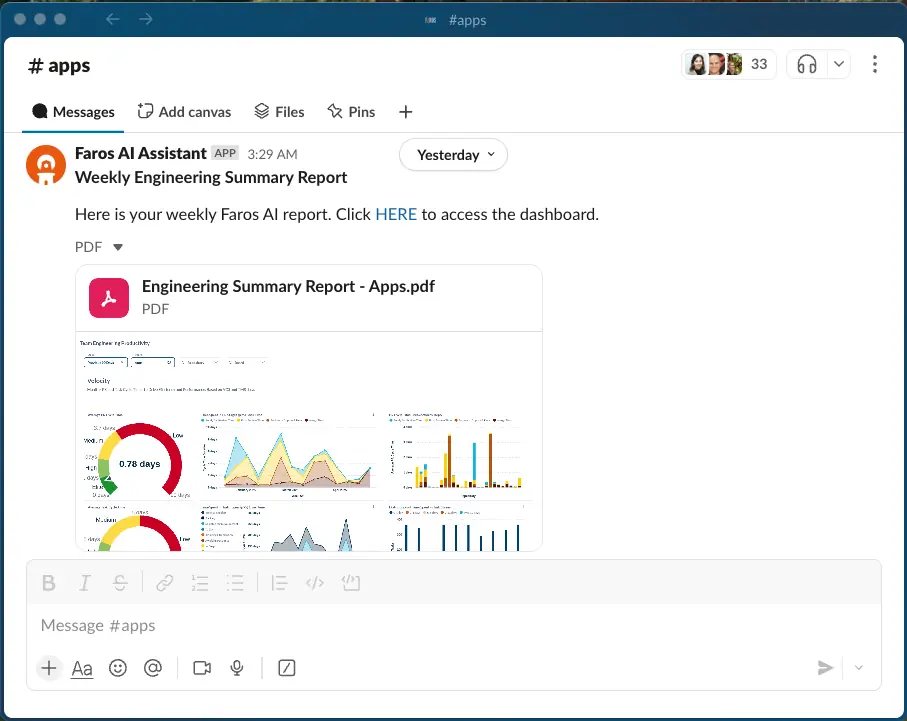Toggle the Aa formatting bar
The height and width of the screenshot is (721, 907).
[81, 668]
